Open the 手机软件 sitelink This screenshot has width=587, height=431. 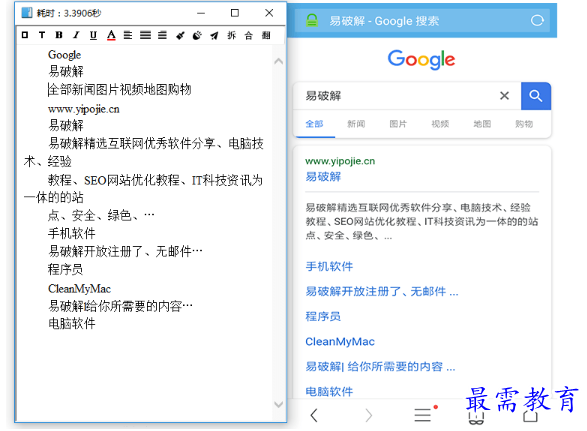[329, 266]
